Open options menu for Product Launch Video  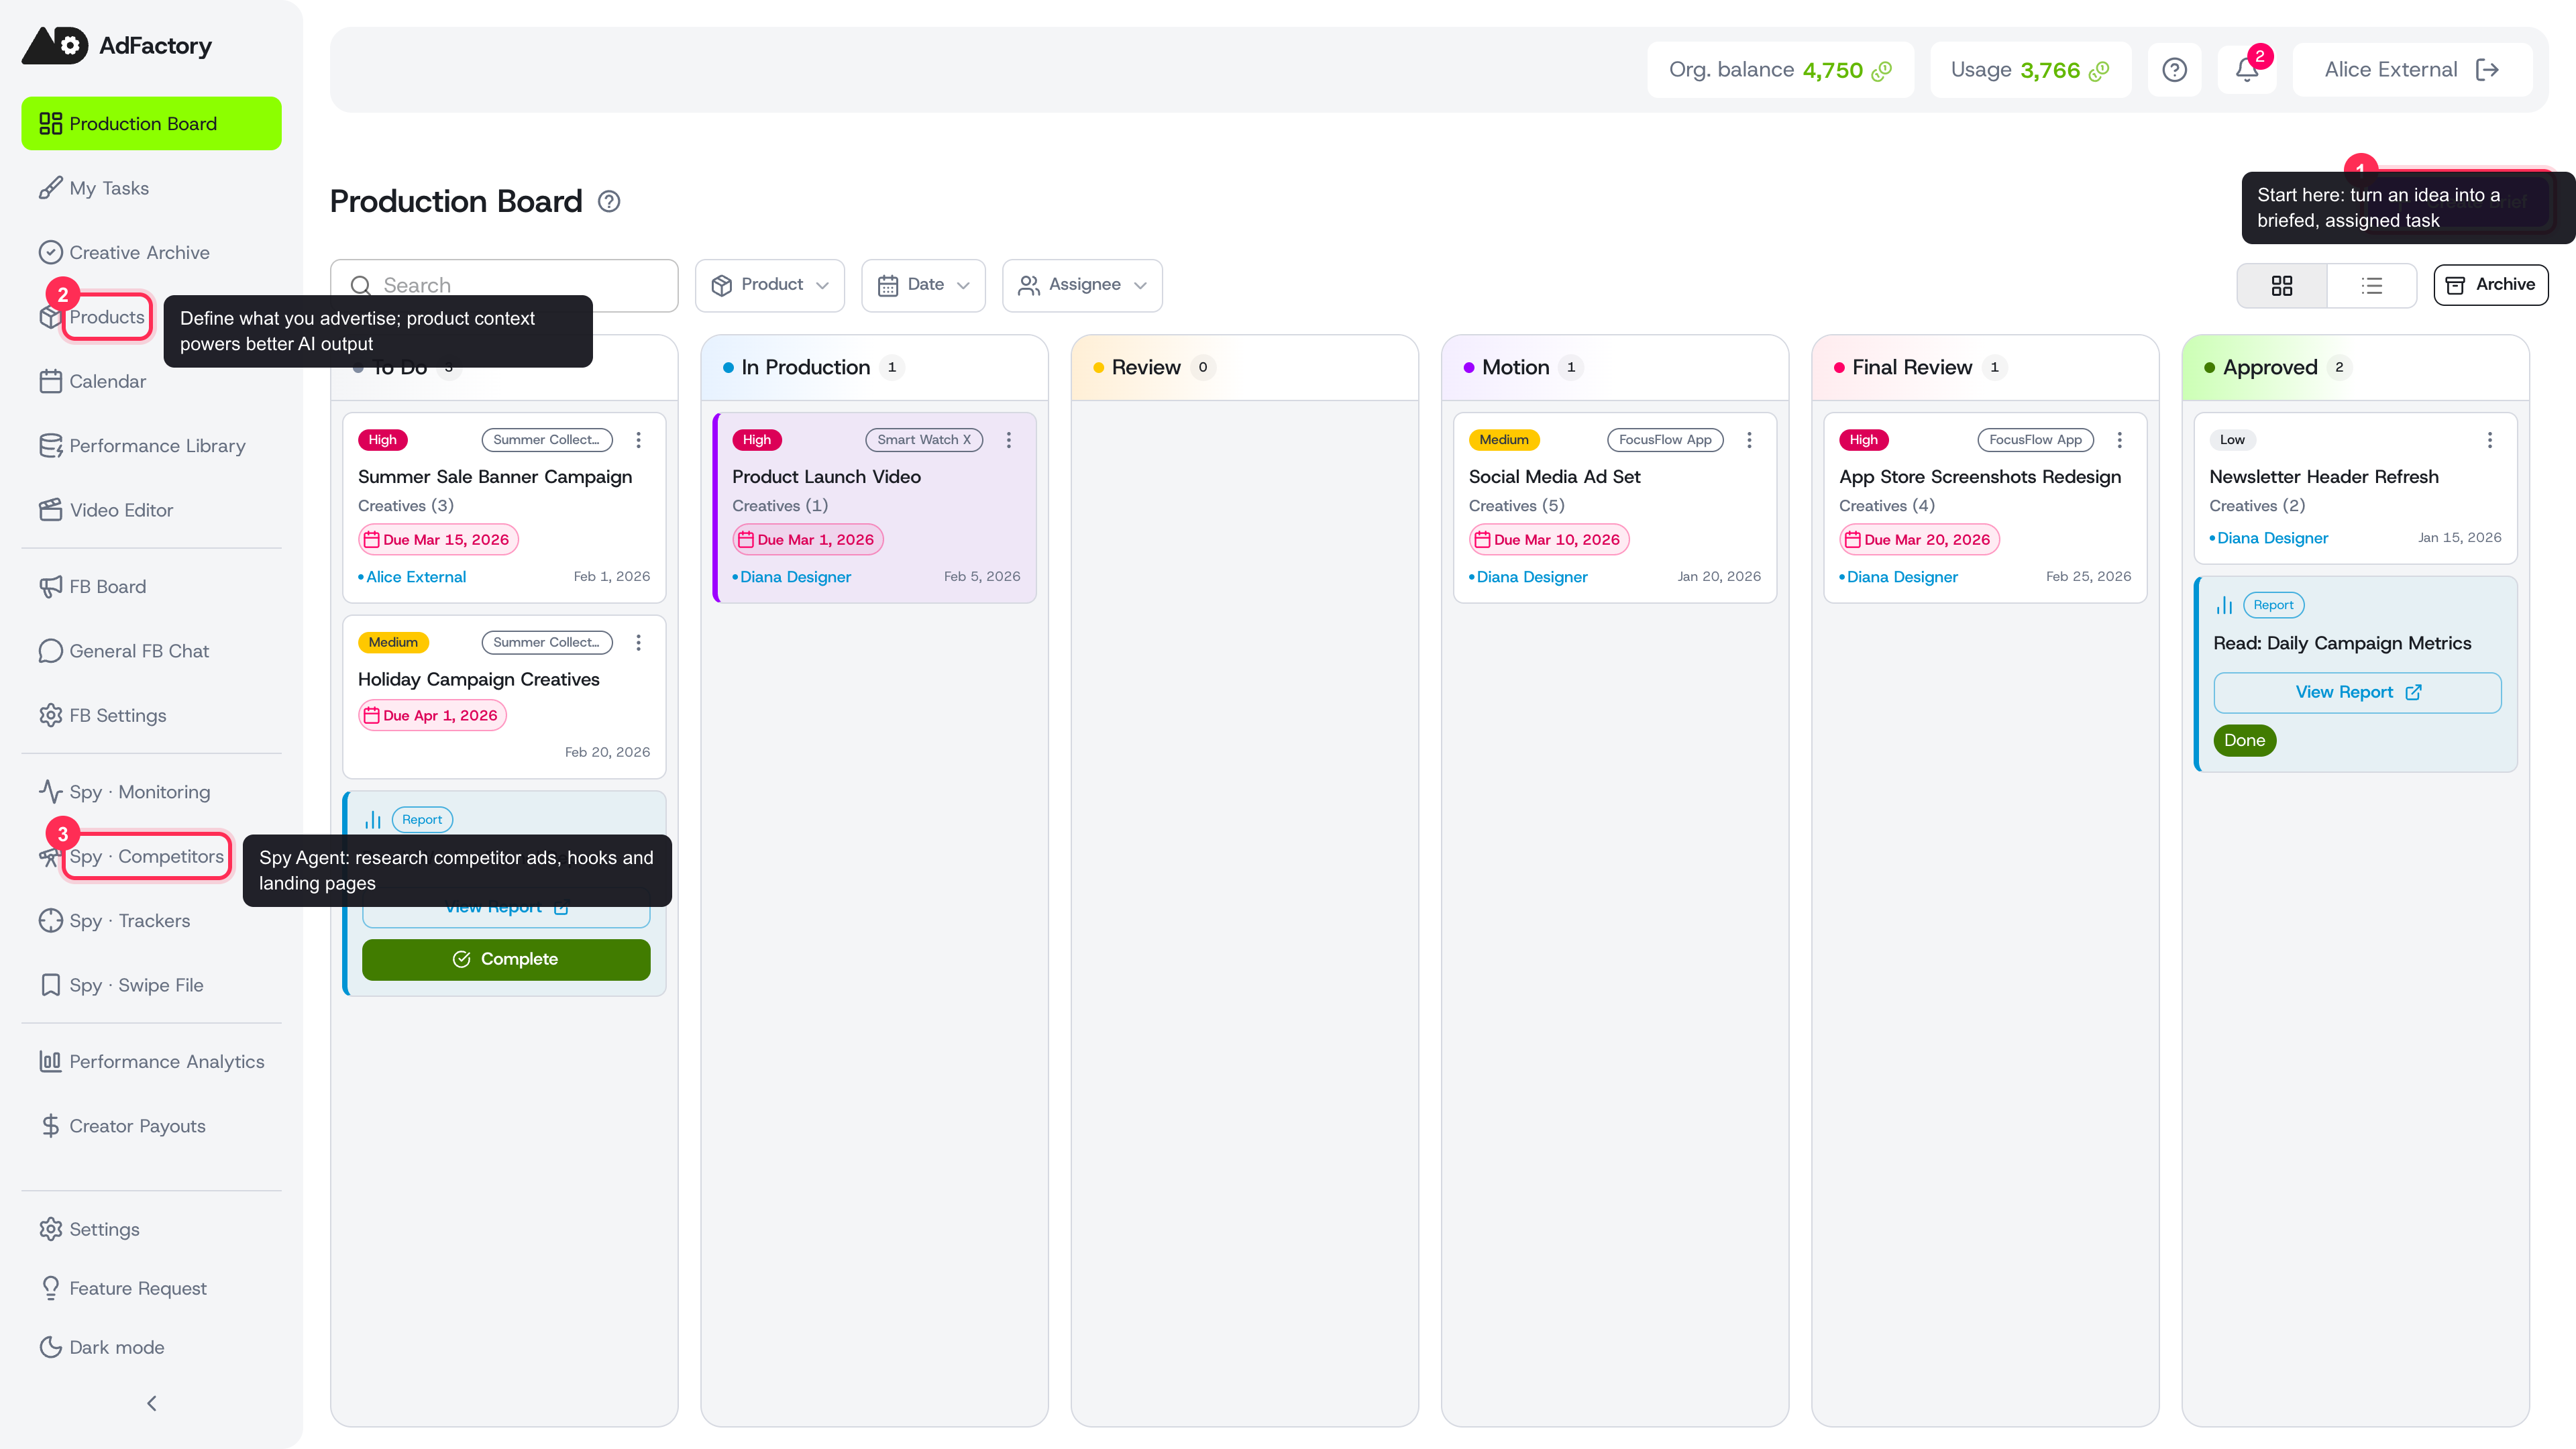pyautogui.click(x=1008, y=440)
